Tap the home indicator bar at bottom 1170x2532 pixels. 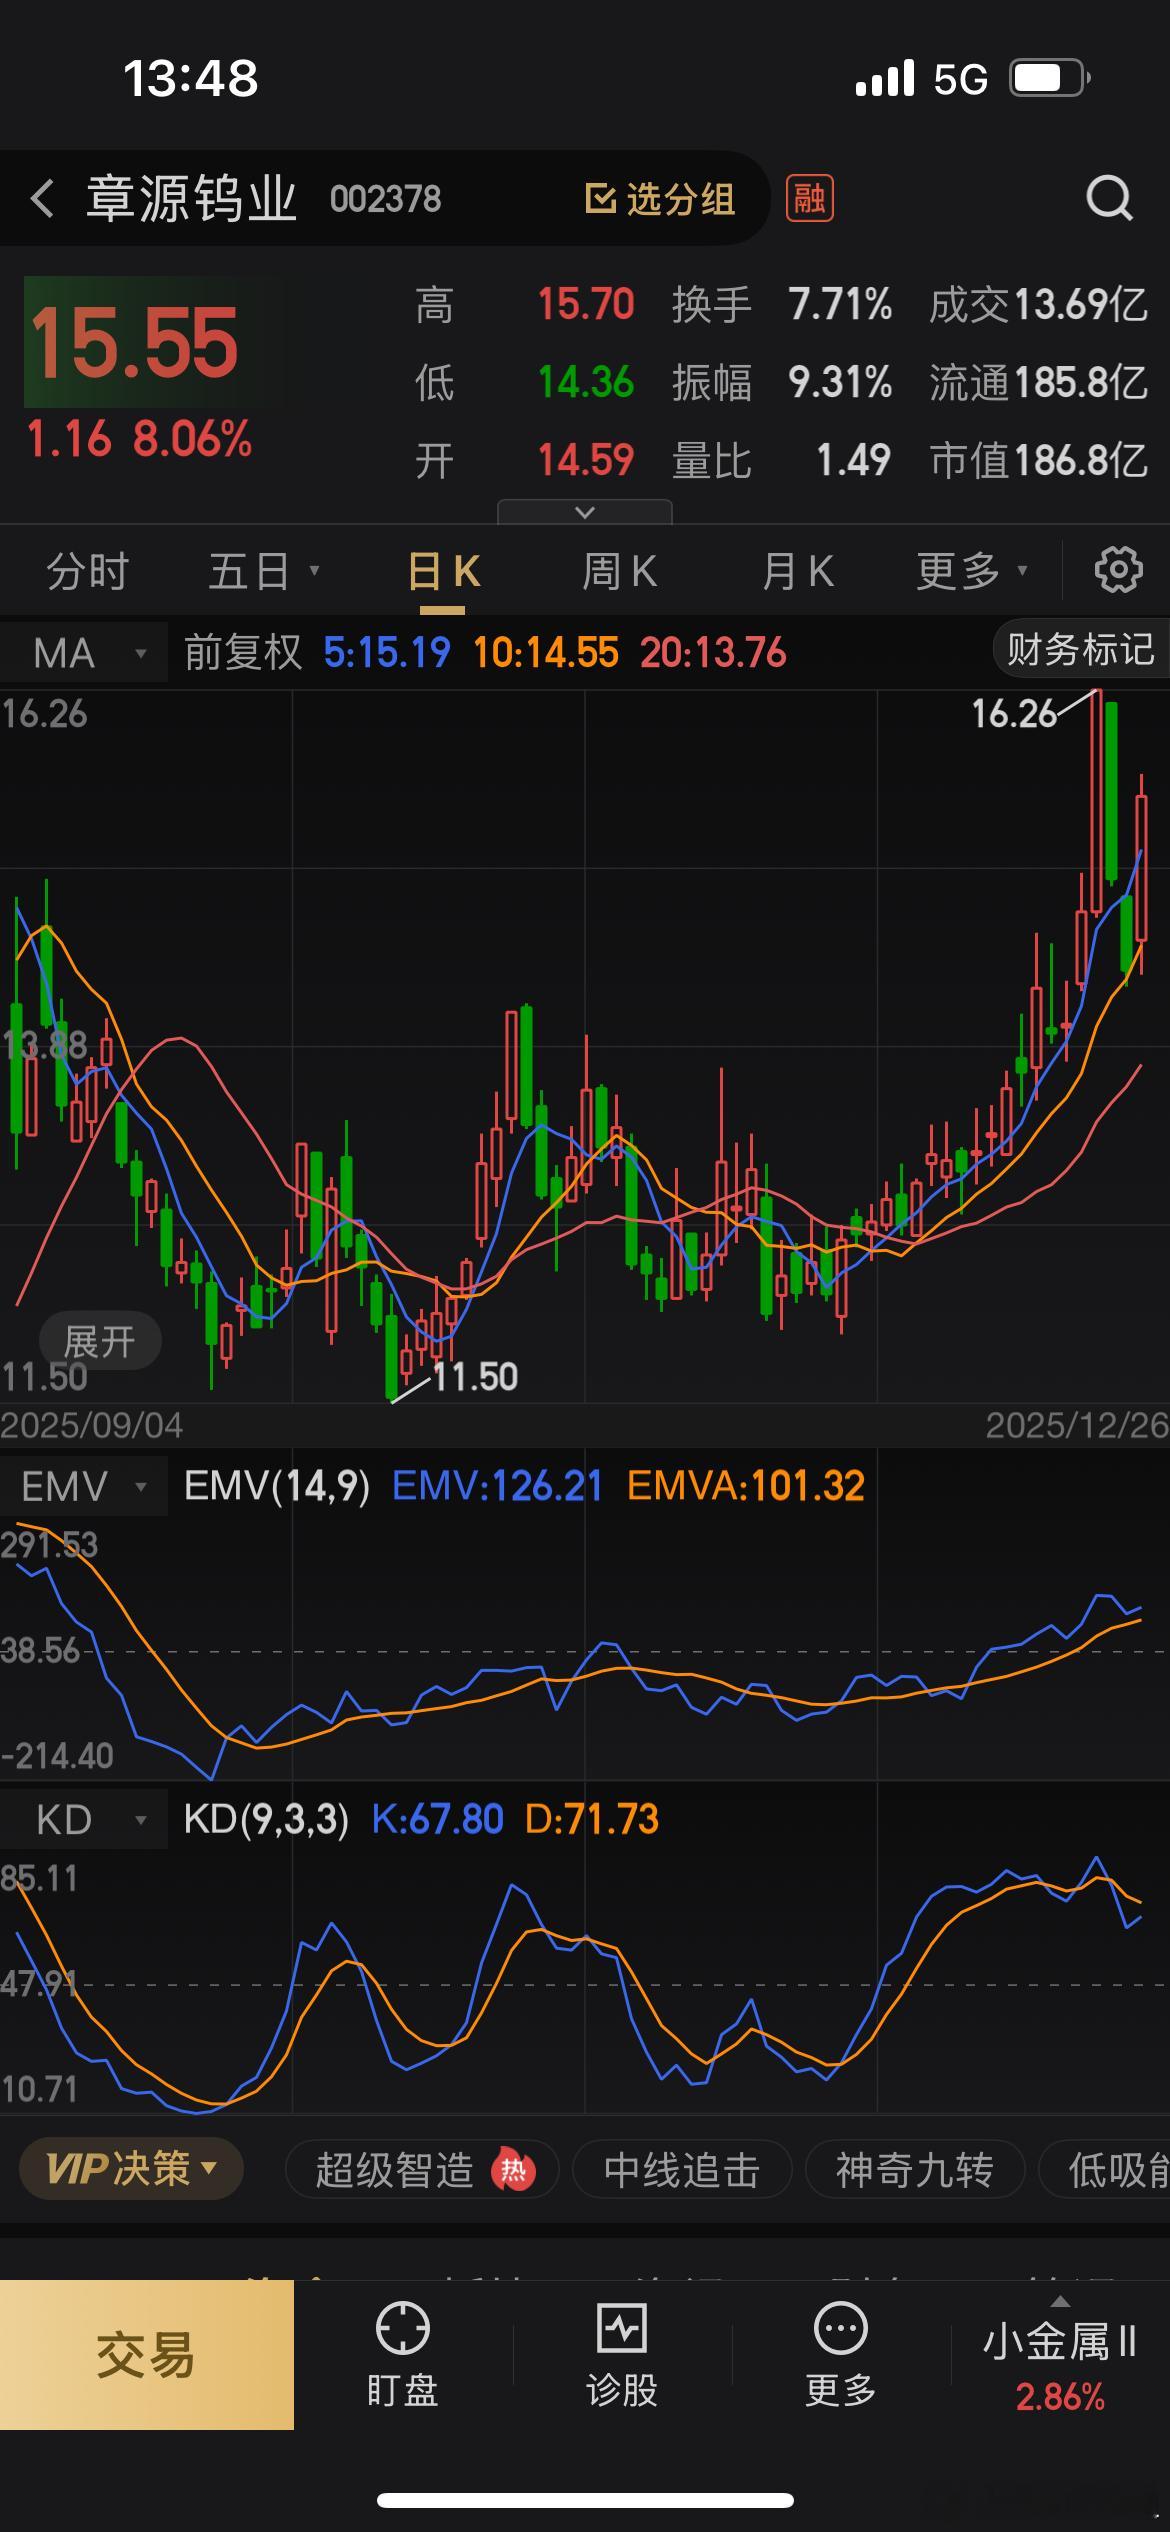(585, 2500)
